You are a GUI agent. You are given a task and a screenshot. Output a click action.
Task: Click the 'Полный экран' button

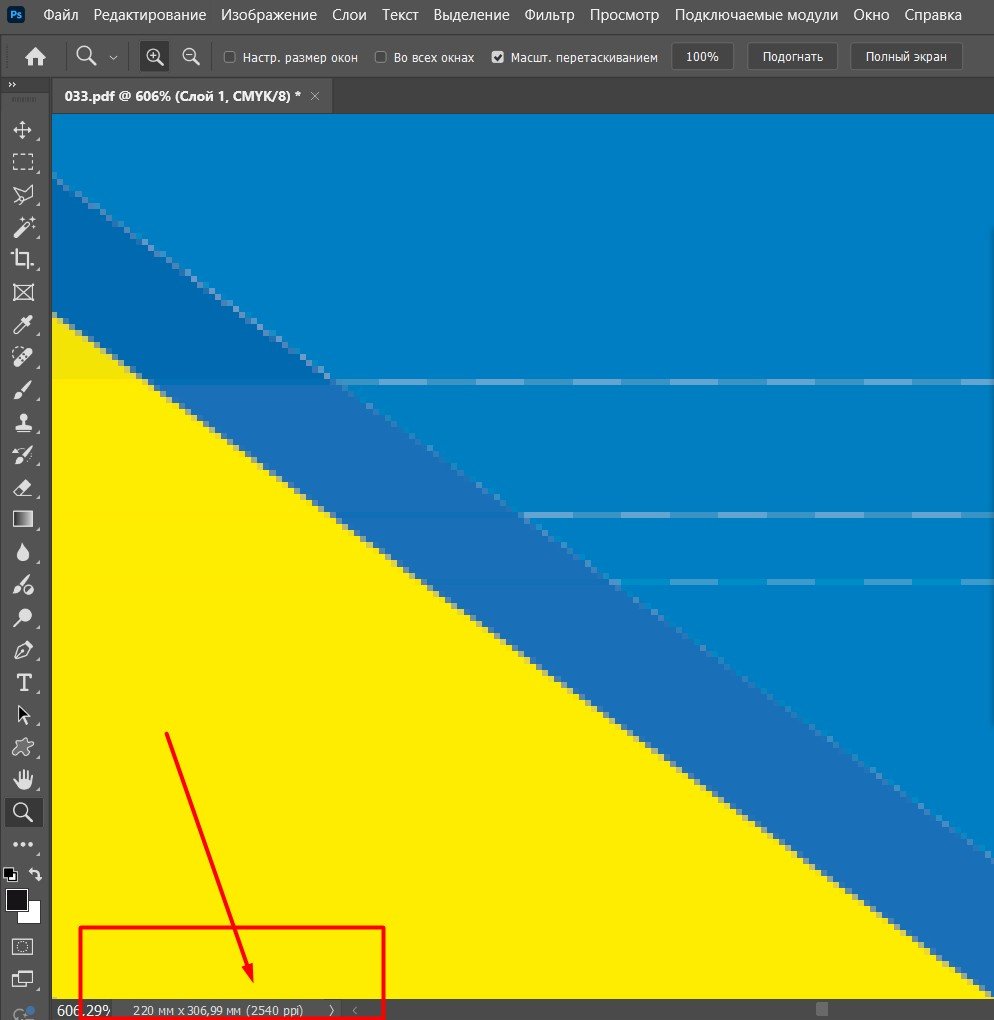pyautogui.click(x=906, y=57)
